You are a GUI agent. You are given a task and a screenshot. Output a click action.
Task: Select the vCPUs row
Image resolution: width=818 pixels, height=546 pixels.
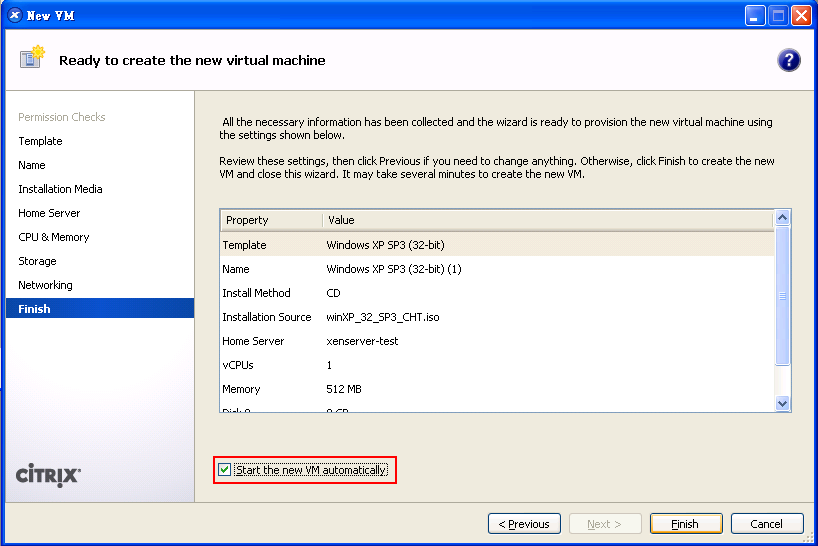[x=497, y=365]
